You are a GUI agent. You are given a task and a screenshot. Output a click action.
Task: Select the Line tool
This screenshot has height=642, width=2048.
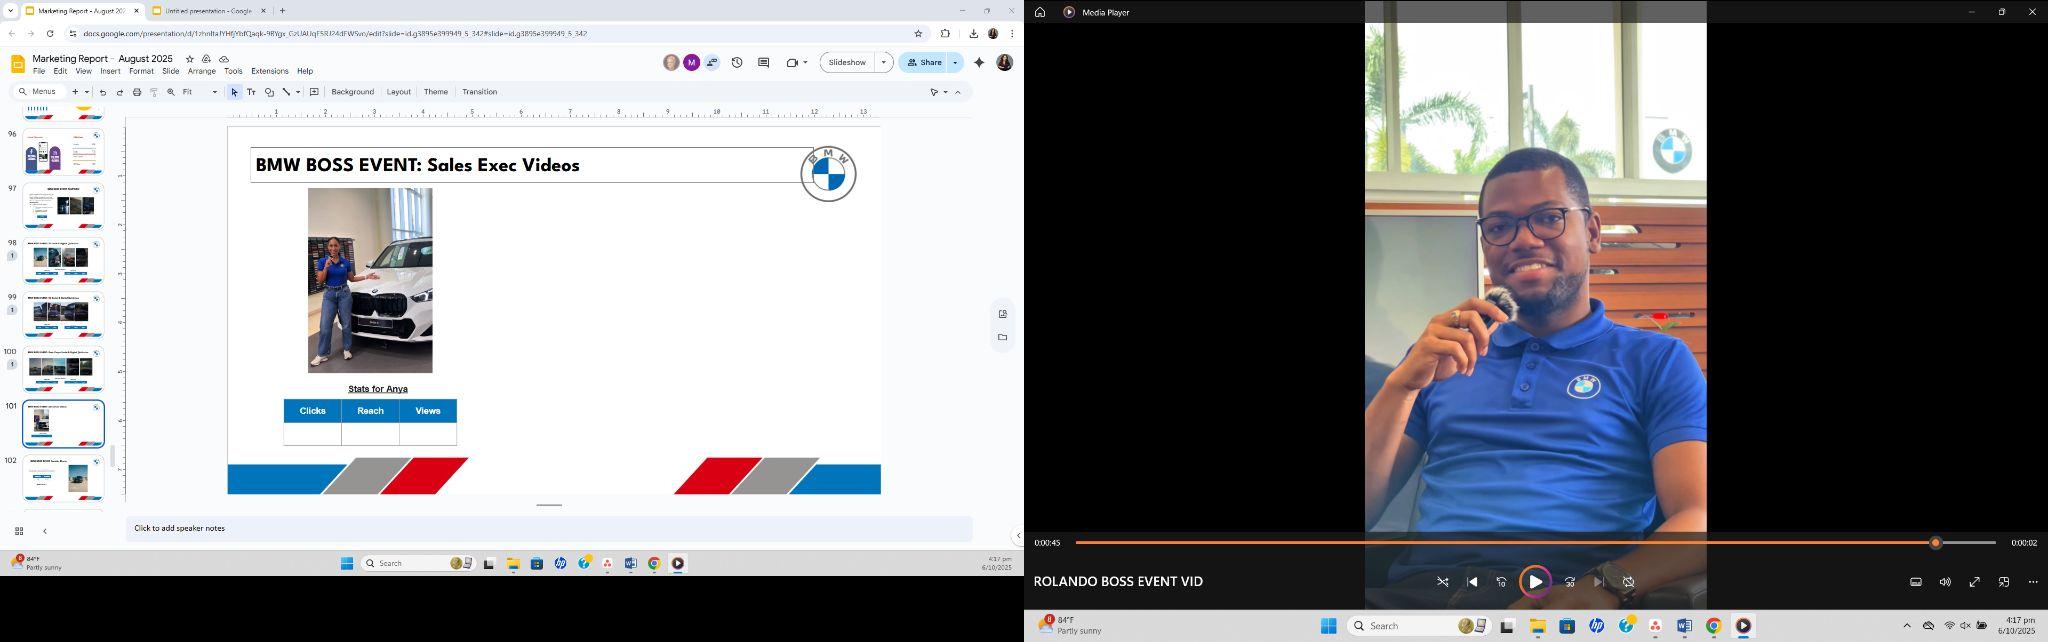pos(286,92)
